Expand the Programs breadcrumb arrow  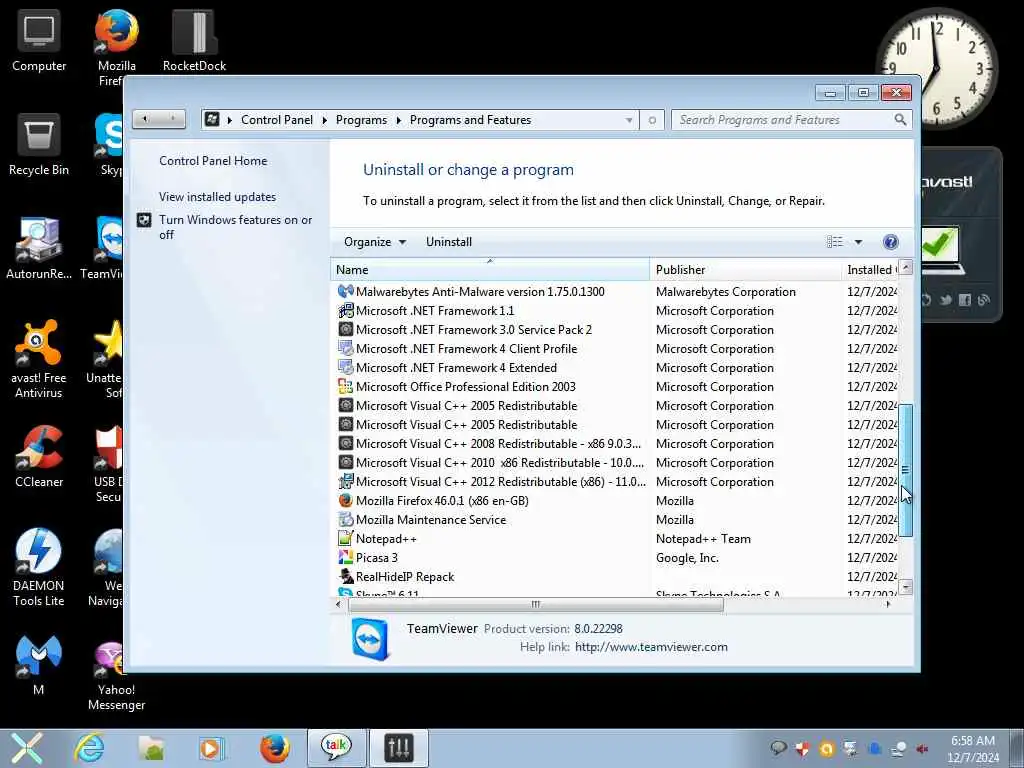398,120
